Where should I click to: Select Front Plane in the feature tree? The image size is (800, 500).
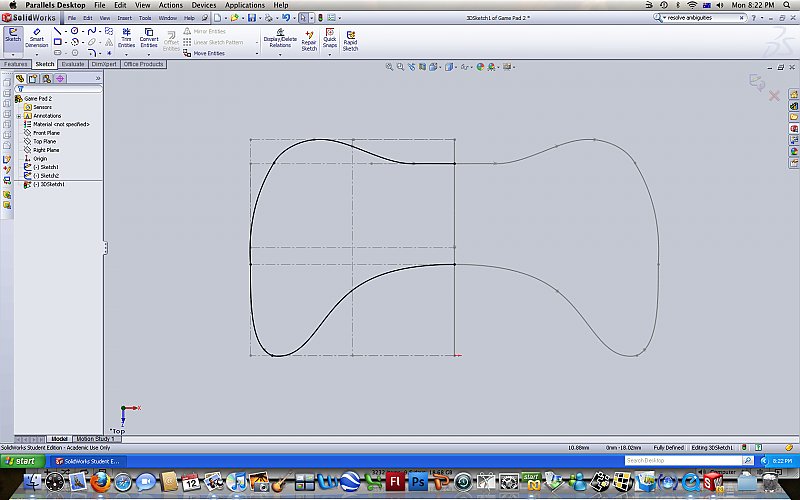coord(46,133)
